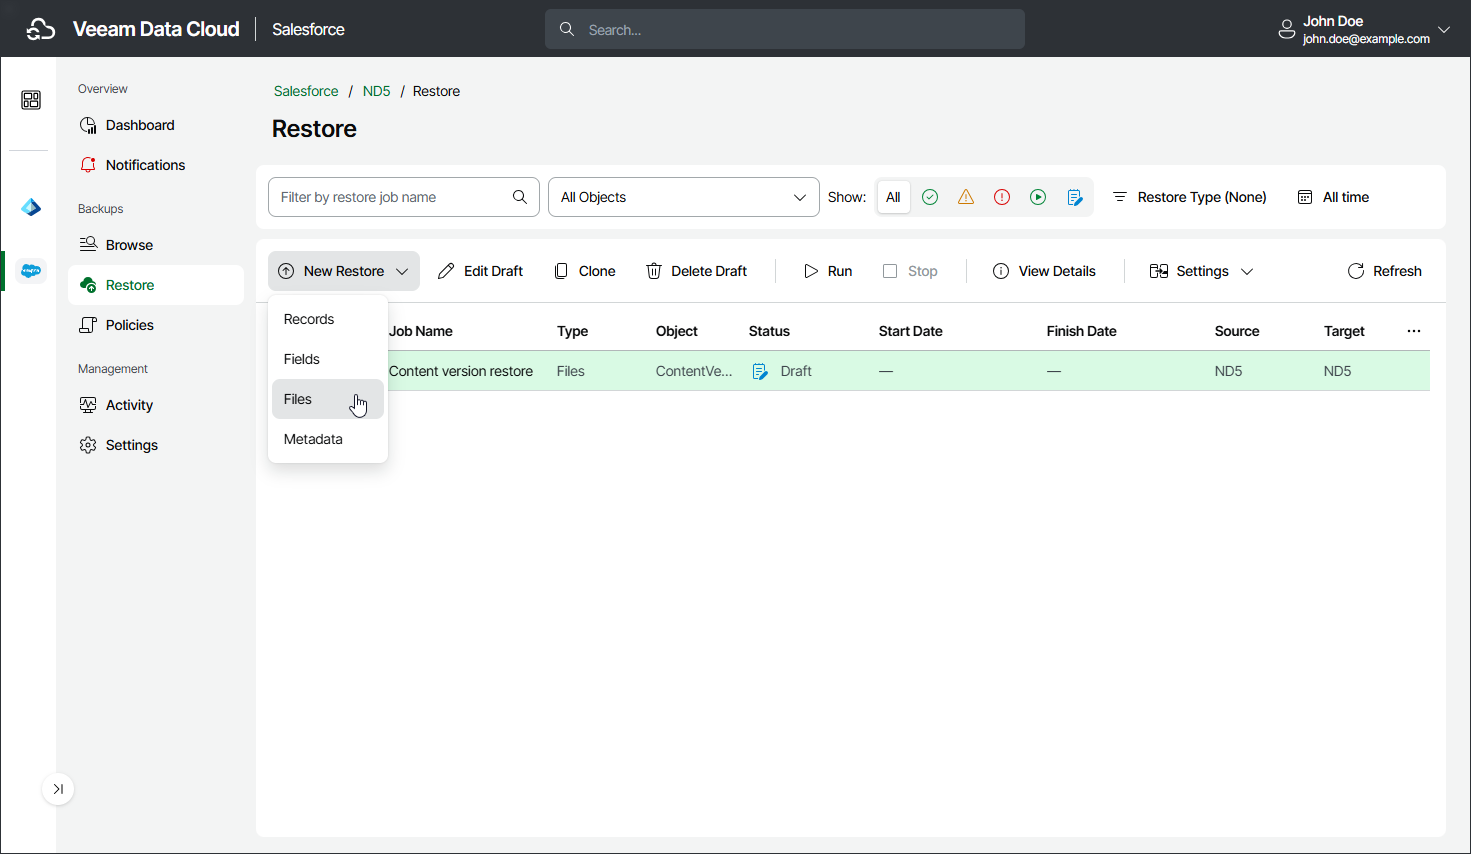Open the John Doe user account menu
The width and height of the screenshot is (1471, 854).
click(x=1364, y=29)
